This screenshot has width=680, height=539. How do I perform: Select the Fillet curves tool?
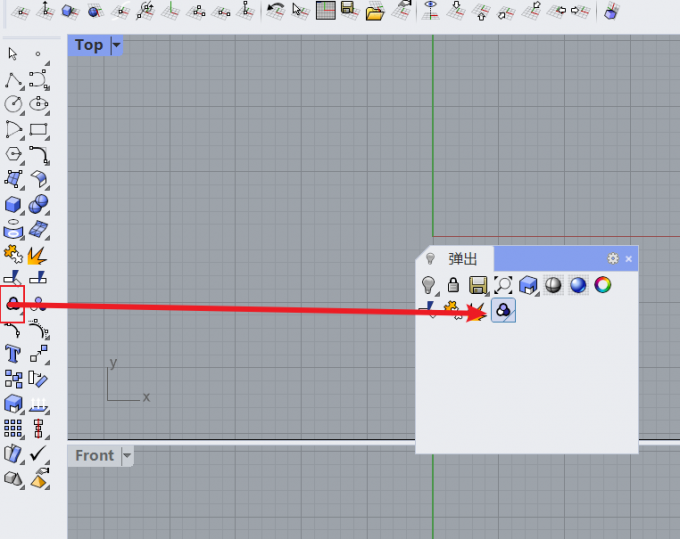(x=39, y=154)
